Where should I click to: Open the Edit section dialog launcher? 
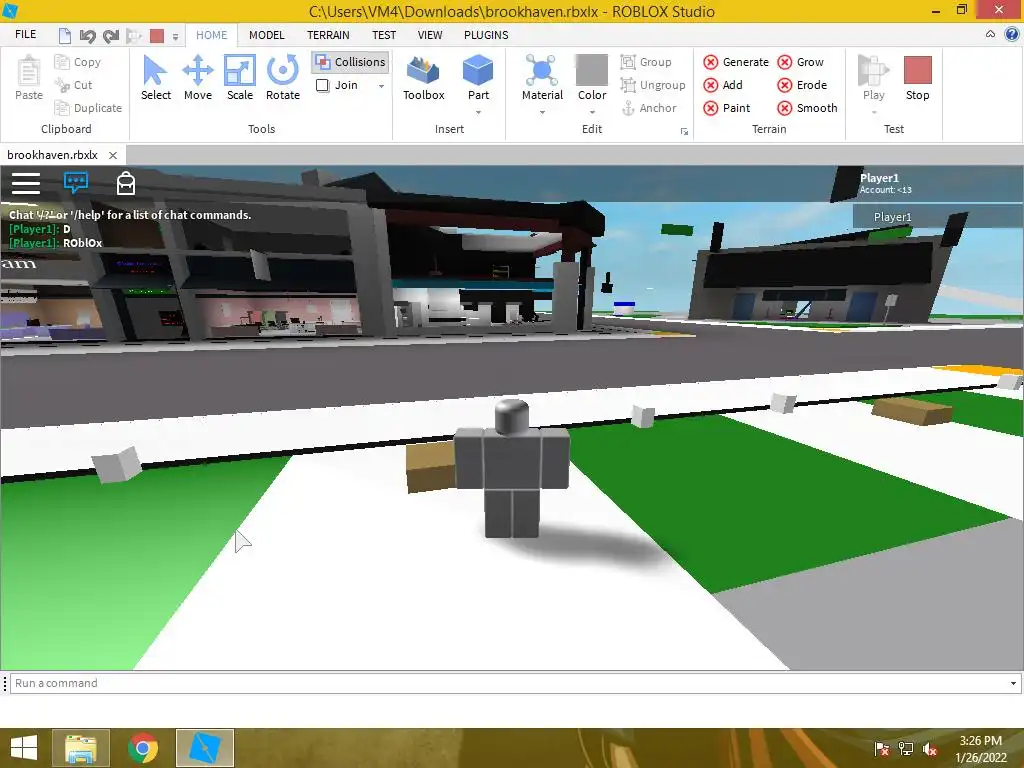pos(684,131)
